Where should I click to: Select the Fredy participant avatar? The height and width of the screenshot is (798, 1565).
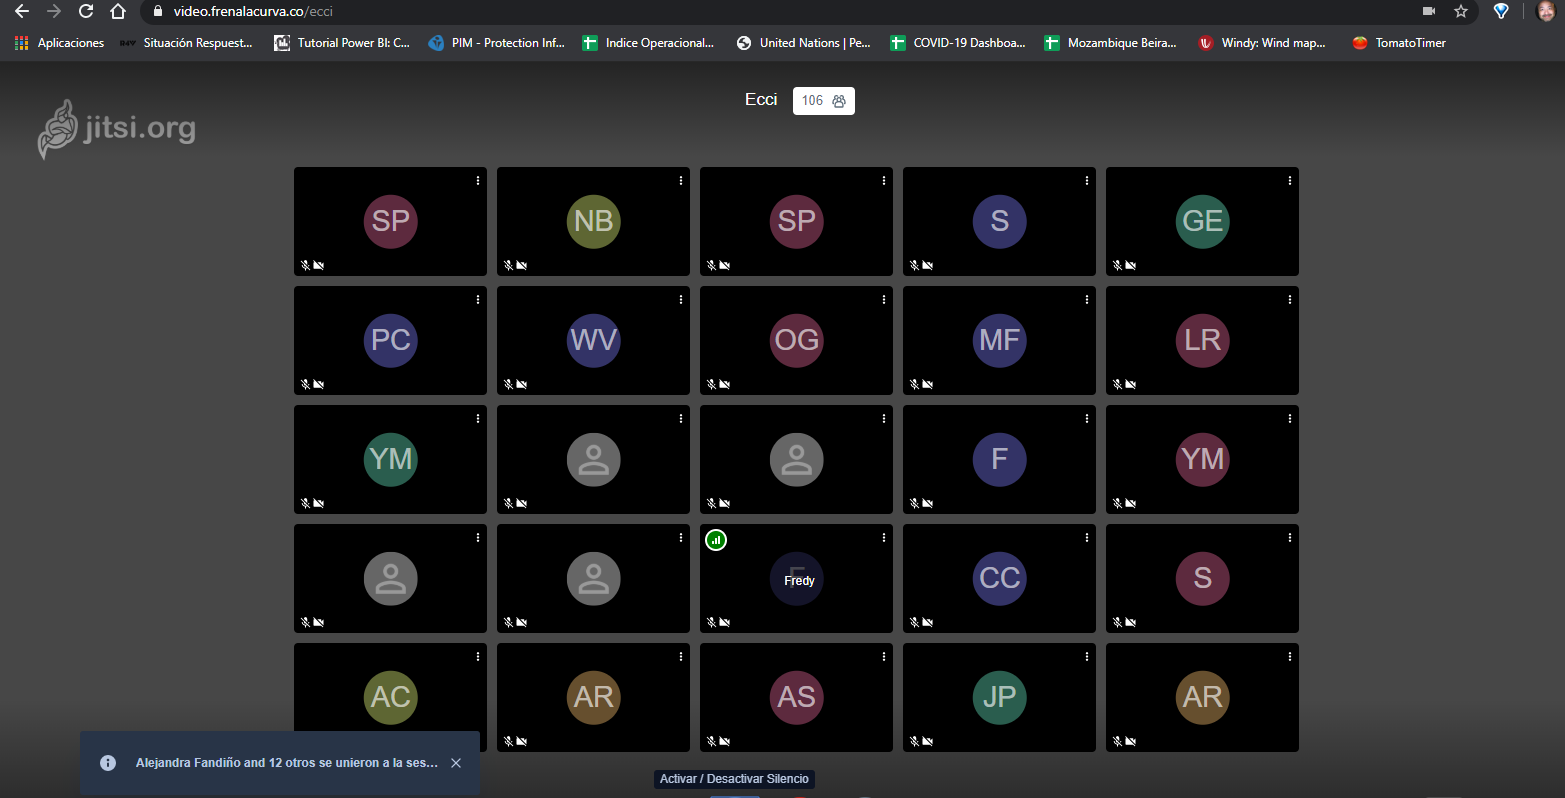pos(797,579)
